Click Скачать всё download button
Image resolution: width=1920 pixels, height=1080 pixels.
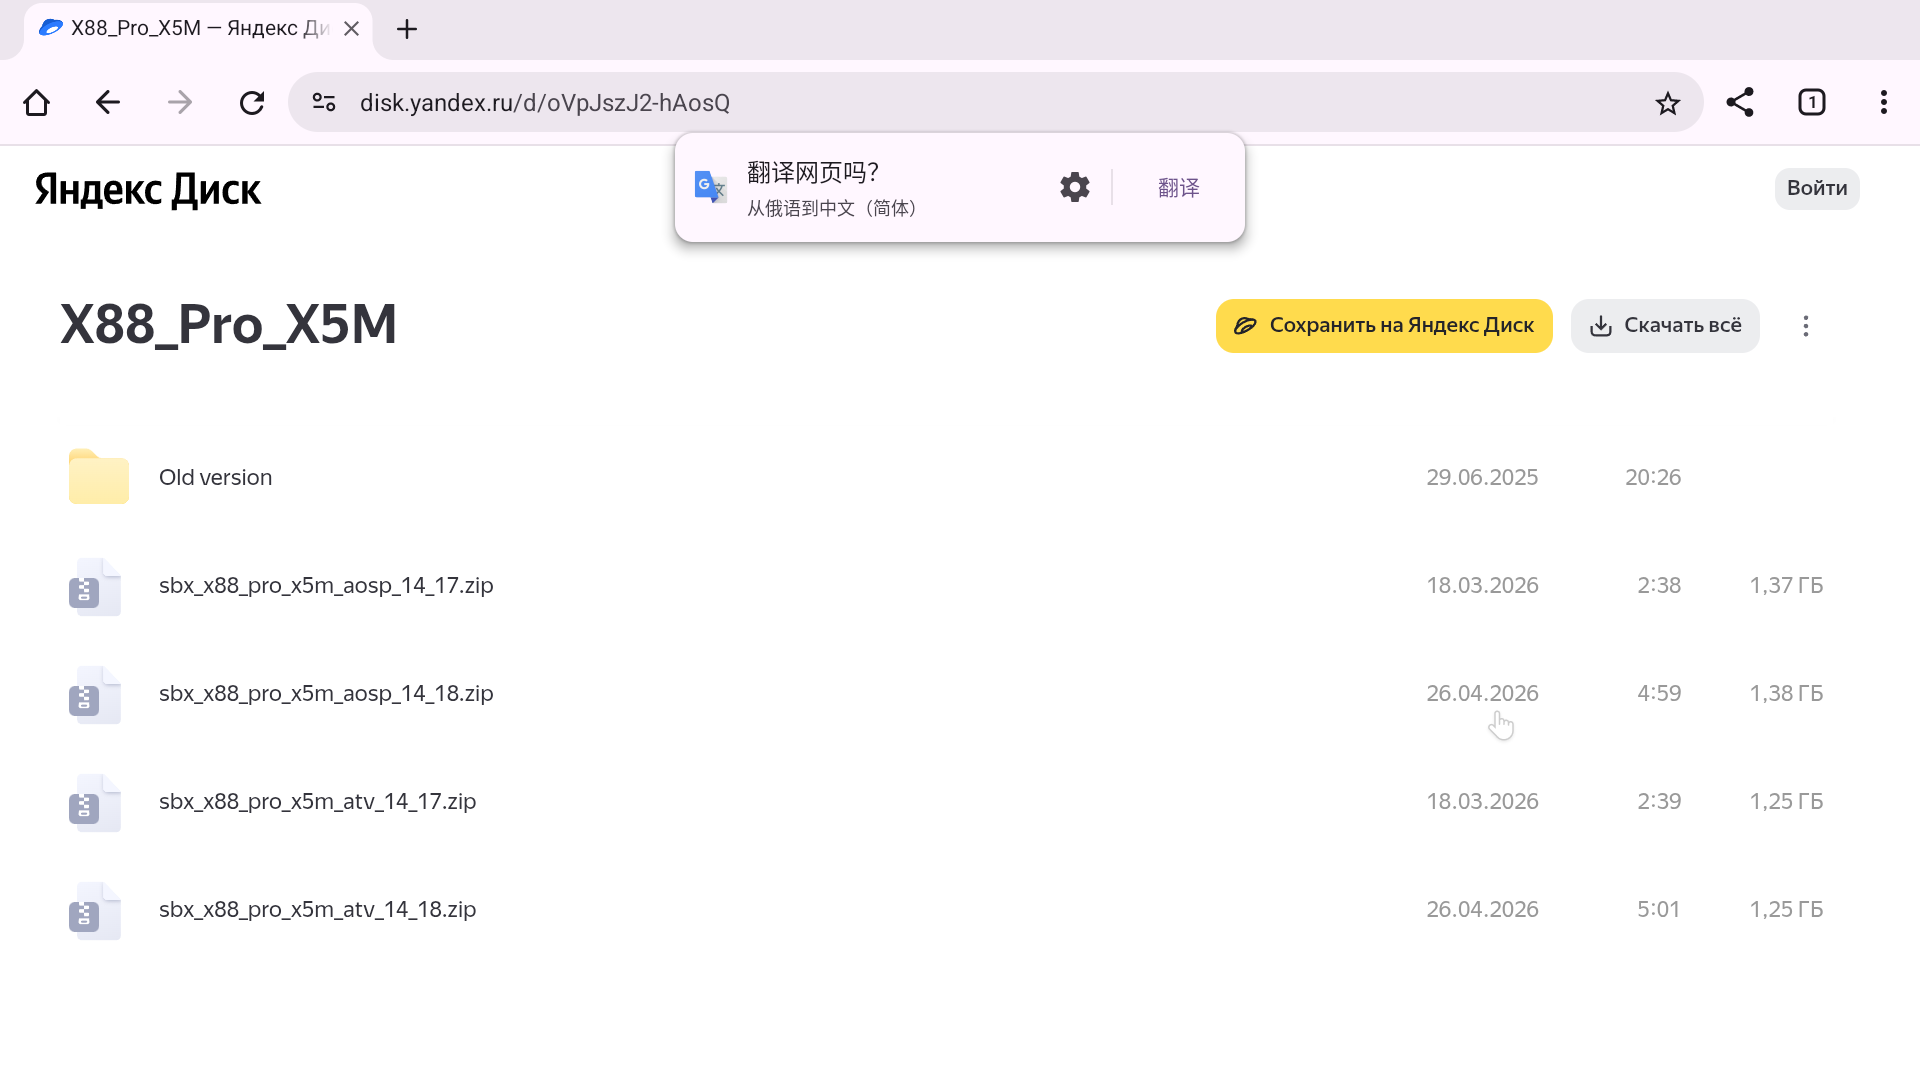pyautogui.click(x=1665, y=326)
